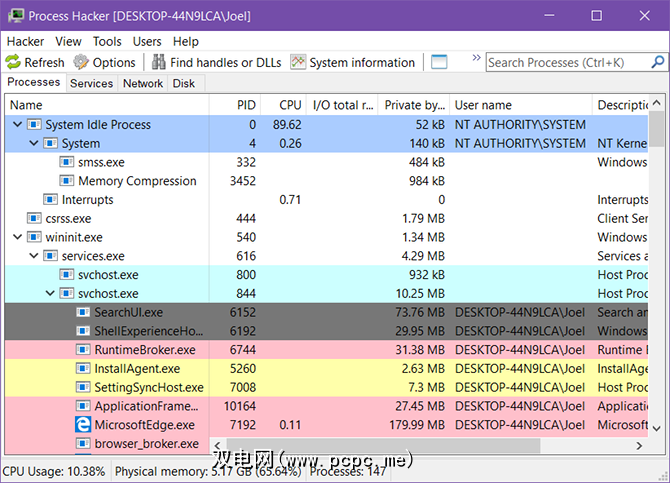Click the csrss.exe process icon

pyautogui.click(x=34, y=218)
